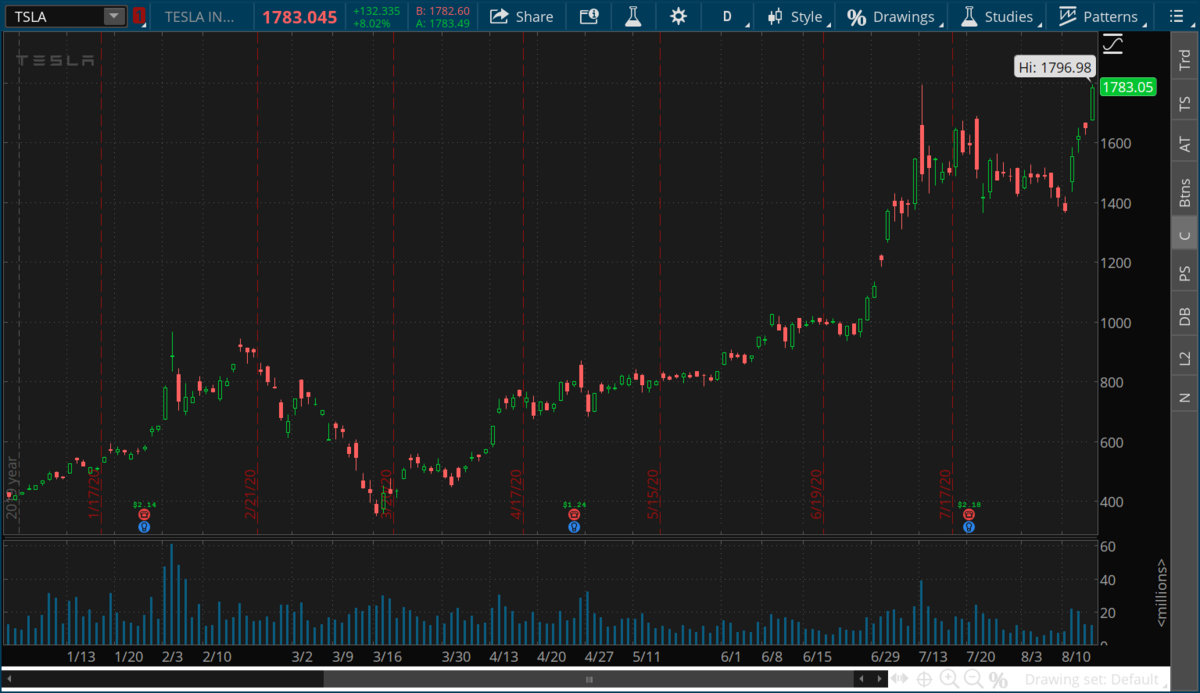
Task: Click the TESLA IN... company name label
Action: [200, 17]
